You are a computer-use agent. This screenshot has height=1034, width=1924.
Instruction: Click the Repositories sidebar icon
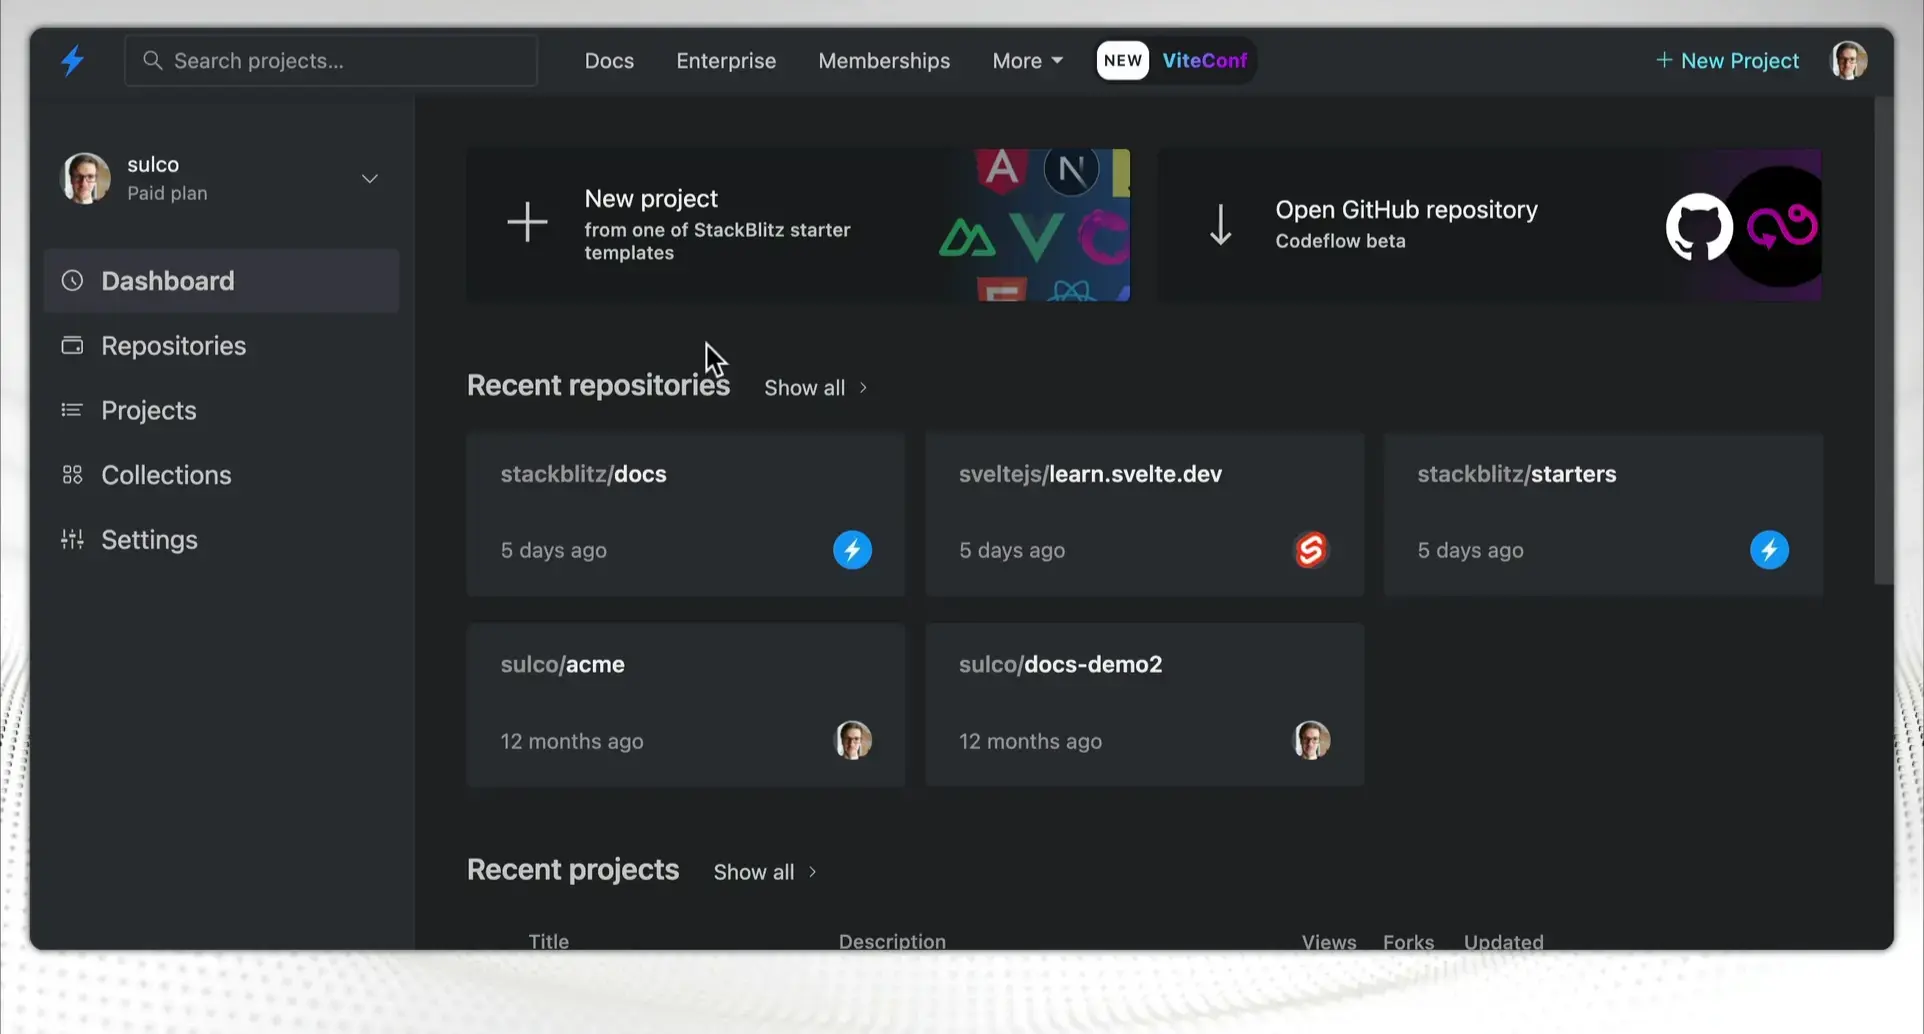pos(72,345)
